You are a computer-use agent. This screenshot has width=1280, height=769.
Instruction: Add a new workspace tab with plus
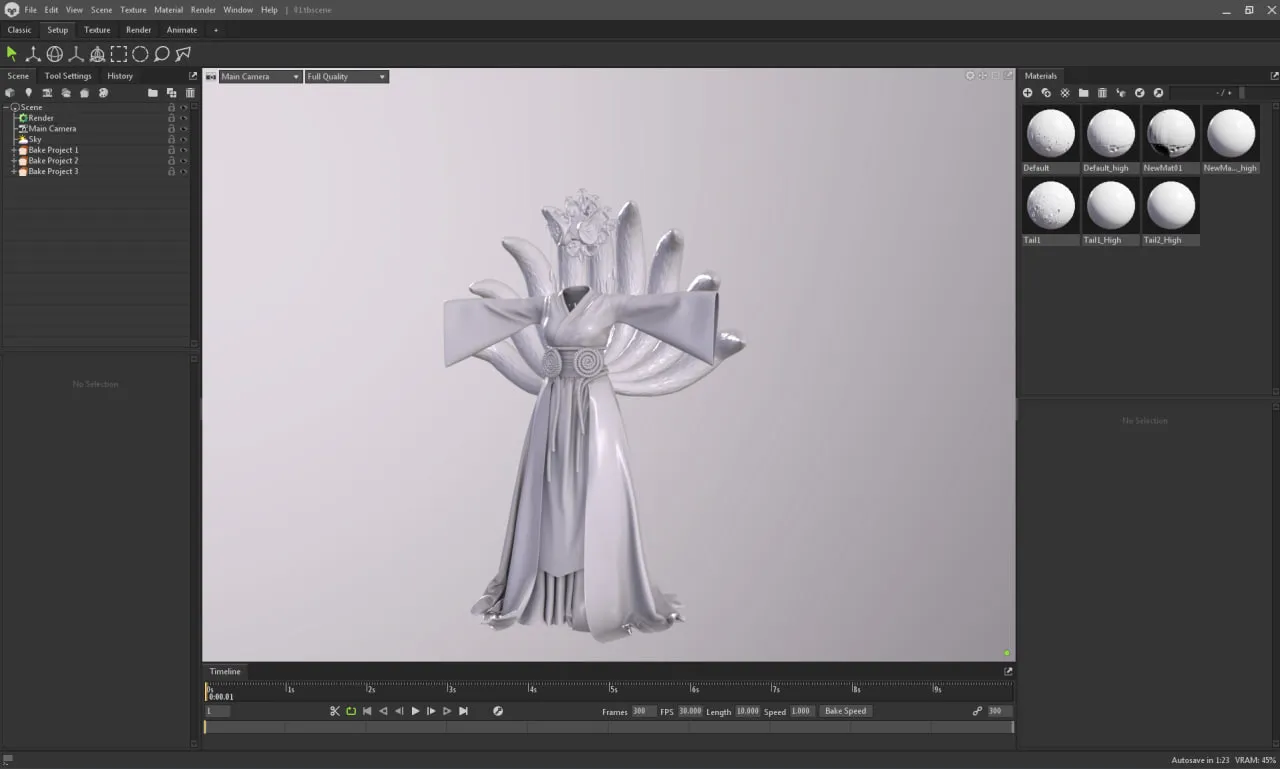point(215,30)
